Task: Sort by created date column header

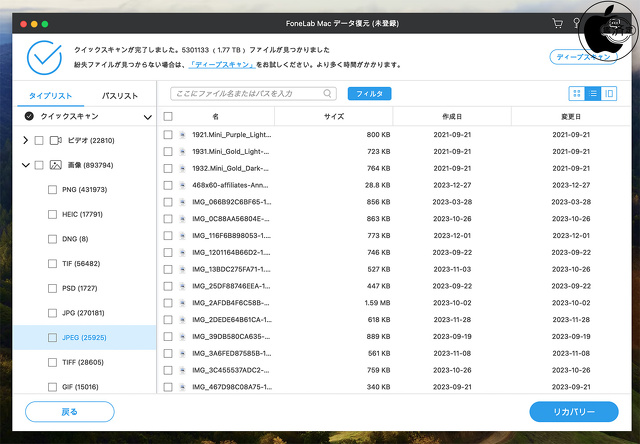Action: (452, 116)
